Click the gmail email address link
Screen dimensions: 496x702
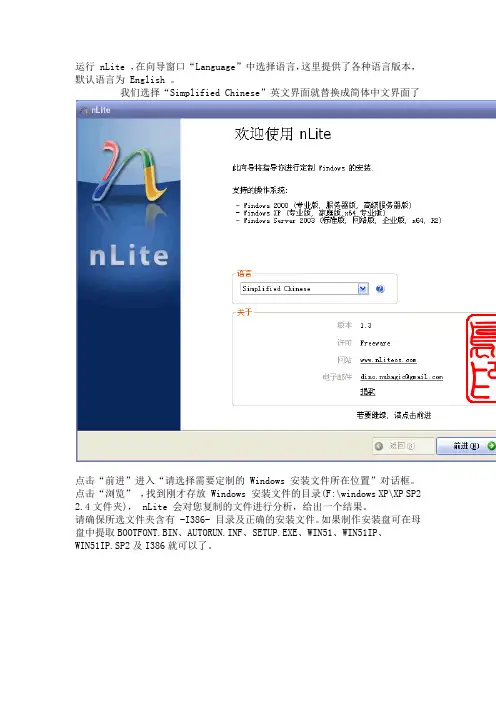click(402, 377)
